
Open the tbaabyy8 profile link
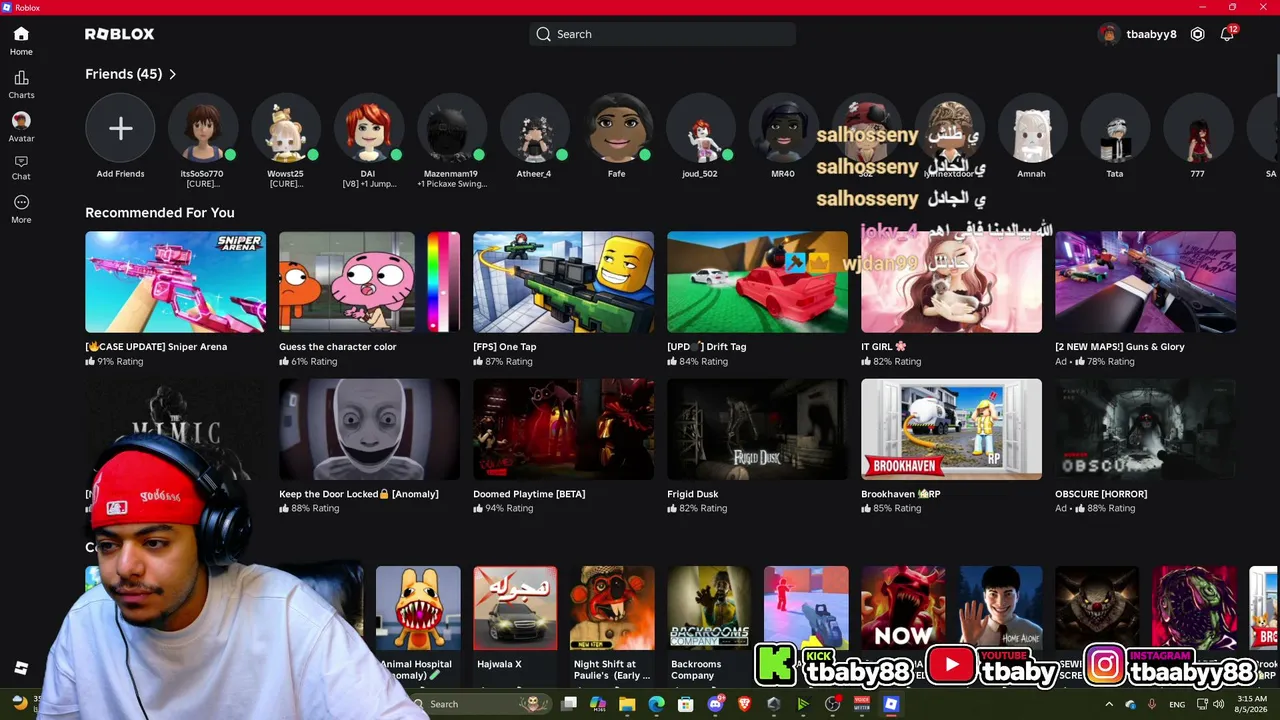(x=1138, y=34)
